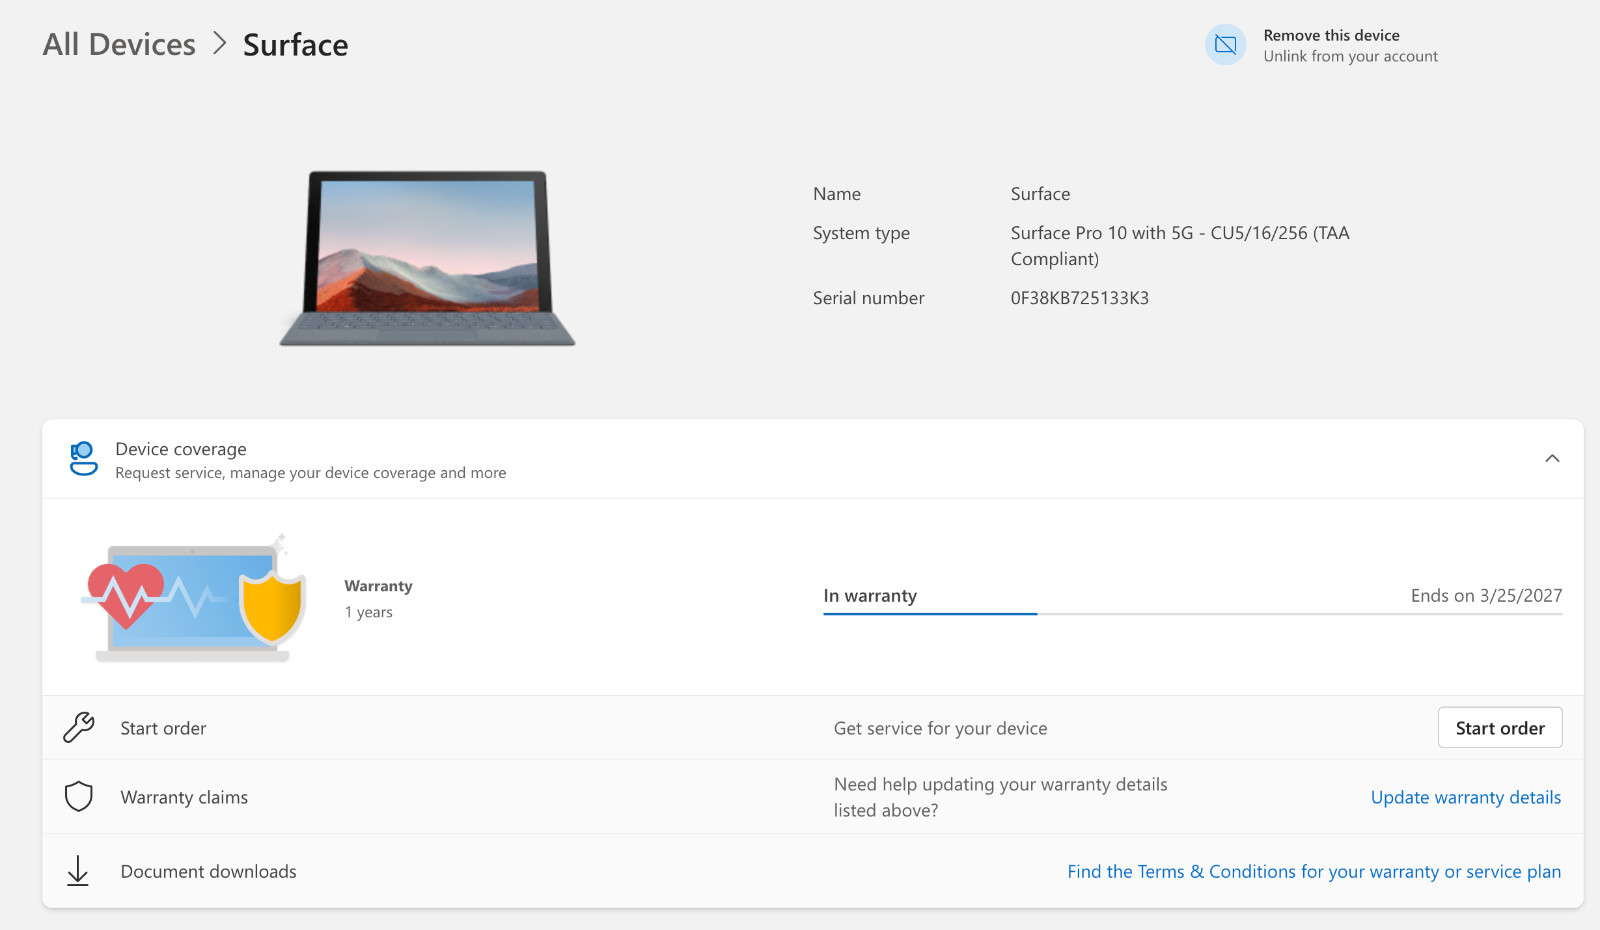Image resolution: width=1600 pixels, height=930 pixels.
Task: Click the shield icon beside Warranty claims
Action: click(x=79, y=797)
